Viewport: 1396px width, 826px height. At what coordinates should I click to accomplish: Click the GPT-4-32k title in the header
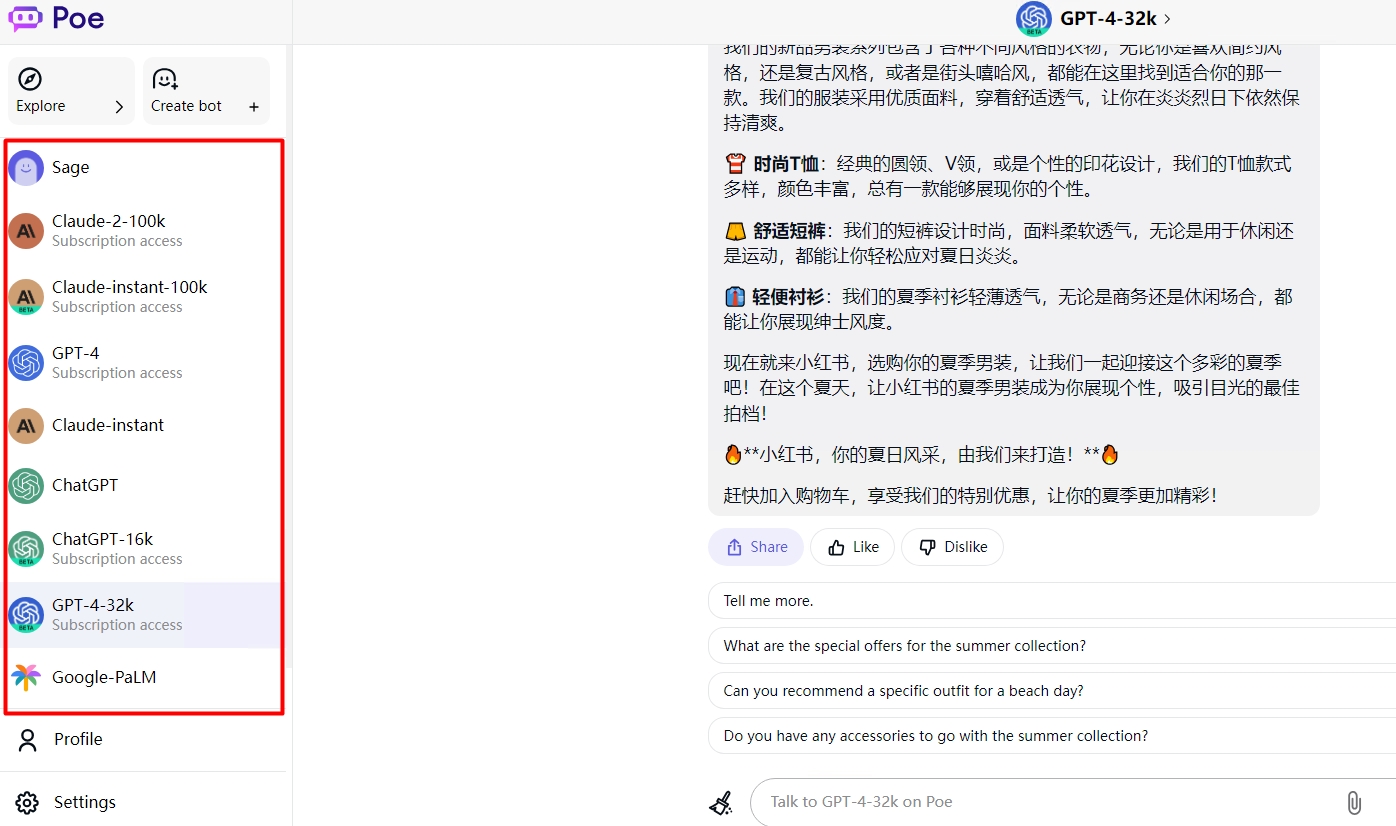[1108, 18]
